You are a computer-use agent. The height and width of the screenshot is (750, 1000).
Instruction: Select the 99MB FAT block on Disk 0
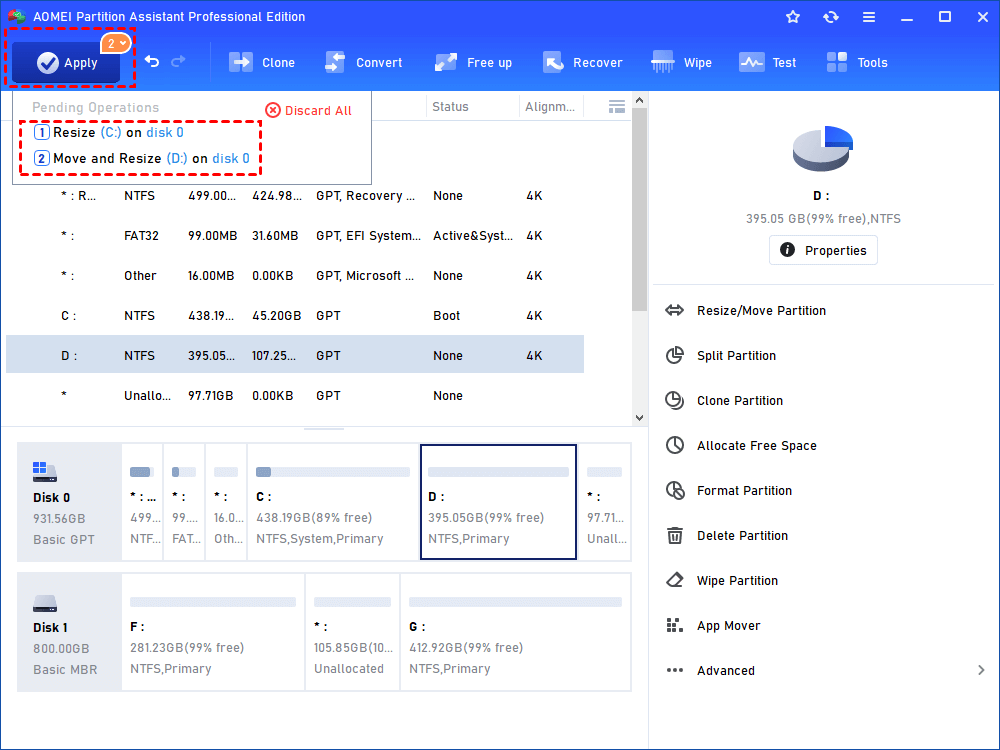tap(184, 503)
